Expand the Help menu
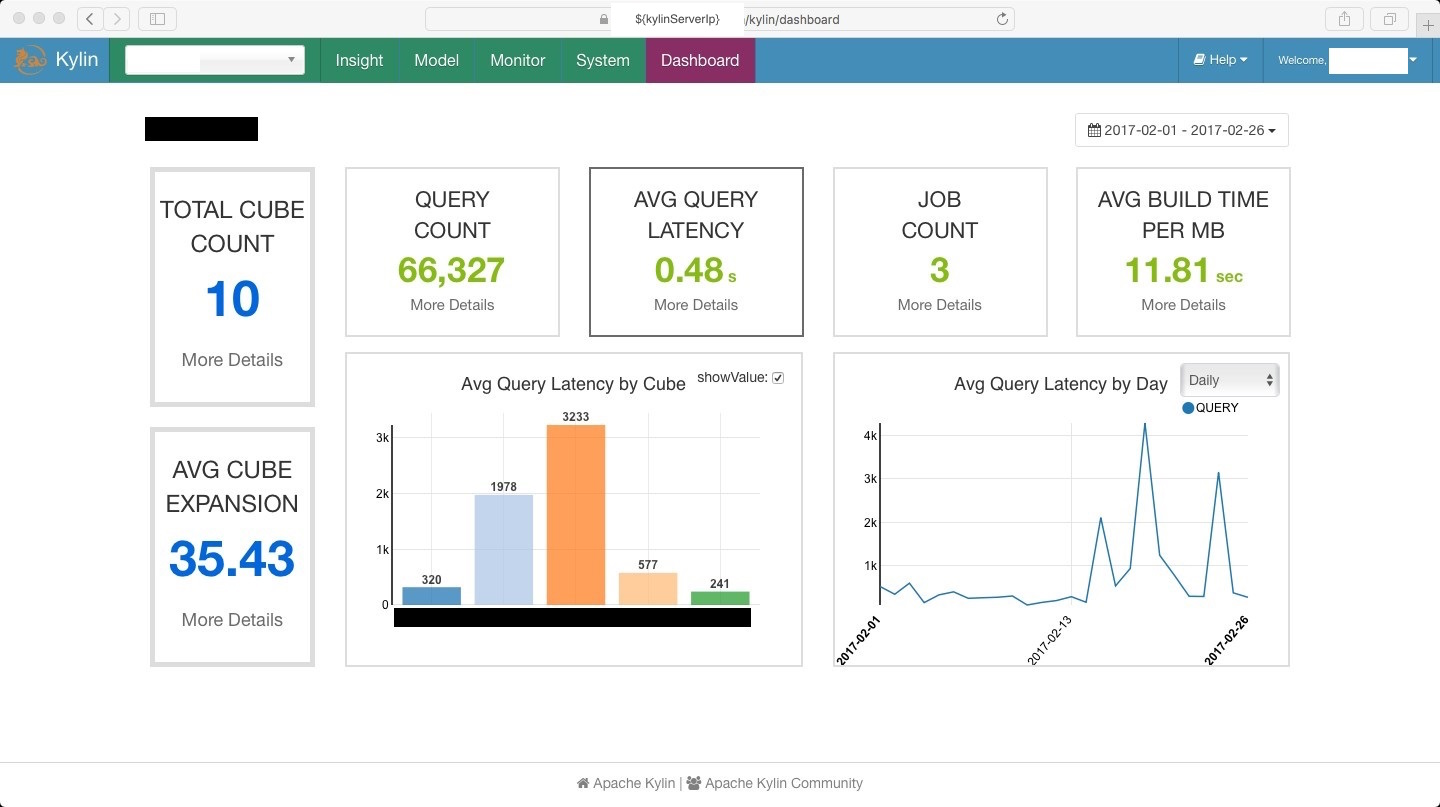 tap(1220, 60)
